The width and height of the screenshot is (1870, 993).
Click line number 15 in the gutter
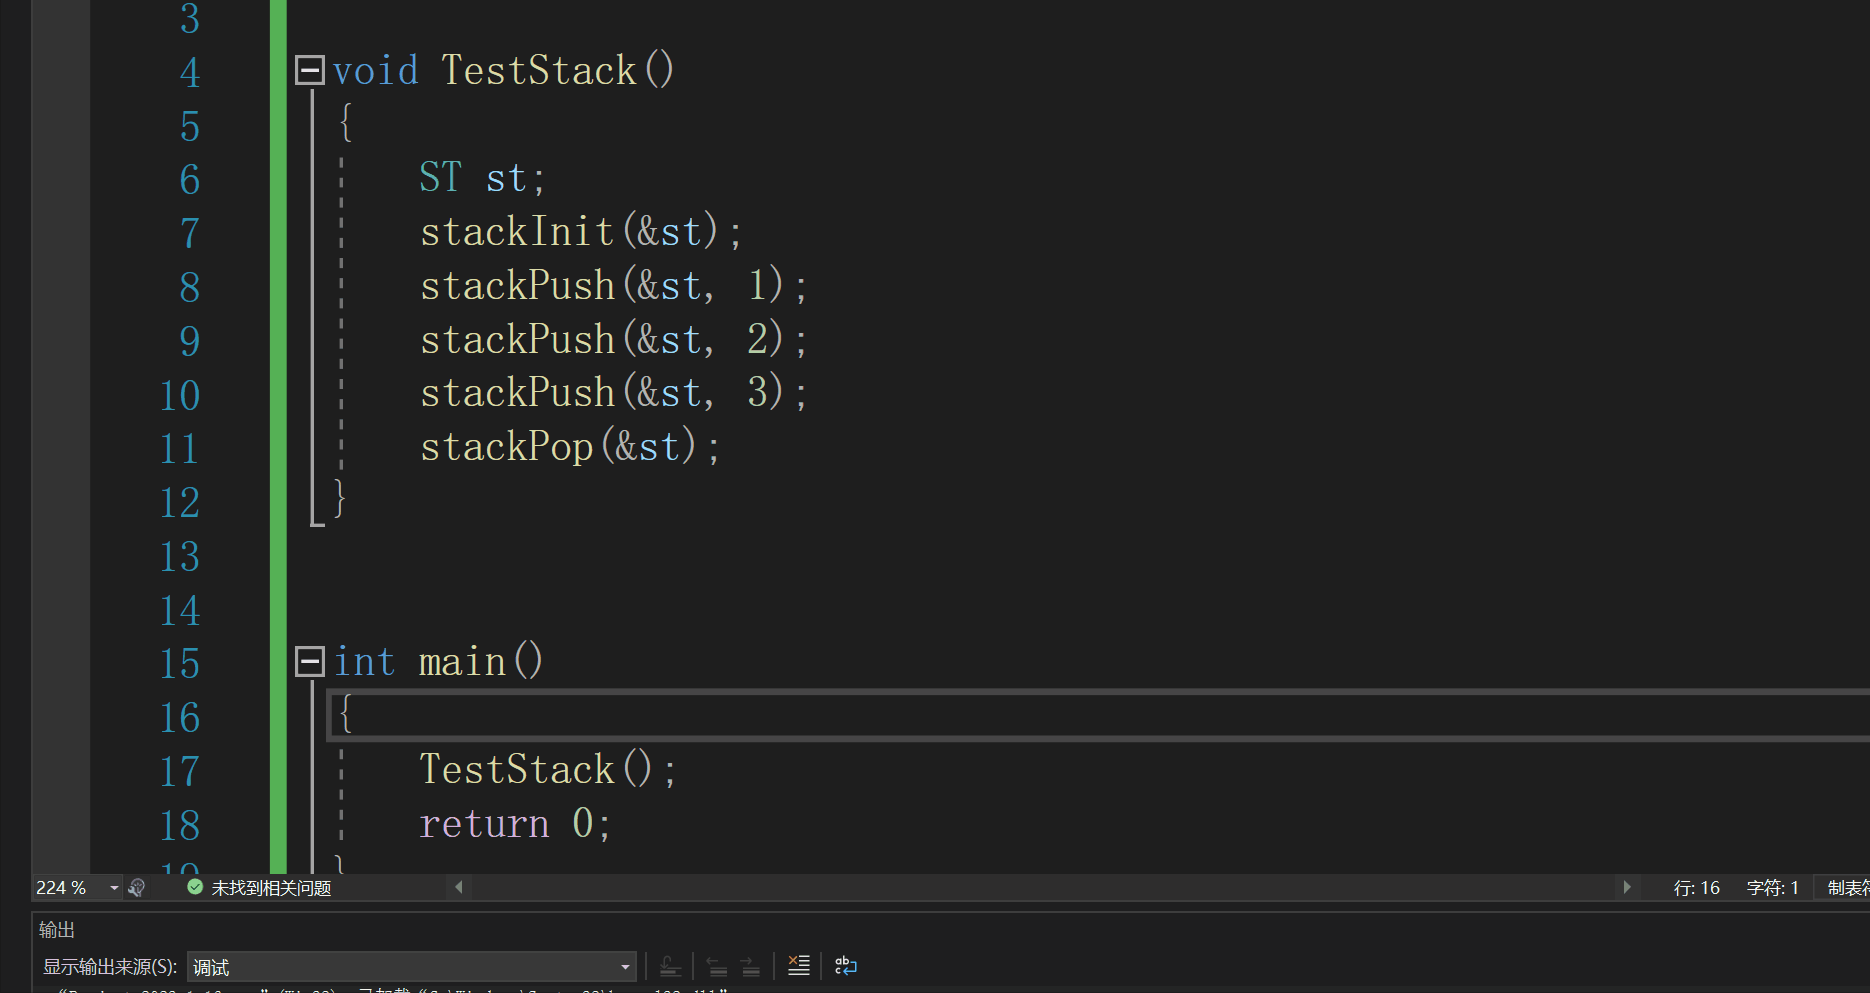coord(180,664)
